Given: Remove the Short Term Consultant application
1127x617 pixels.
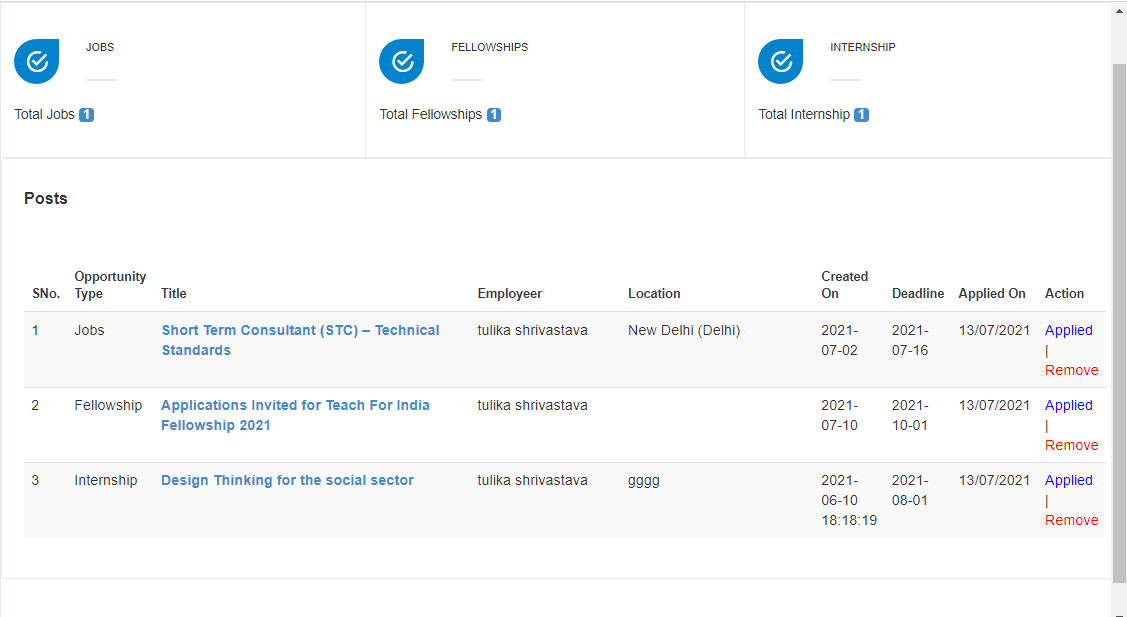Looking at the screenshot, I should click(x=1071, y=370).
